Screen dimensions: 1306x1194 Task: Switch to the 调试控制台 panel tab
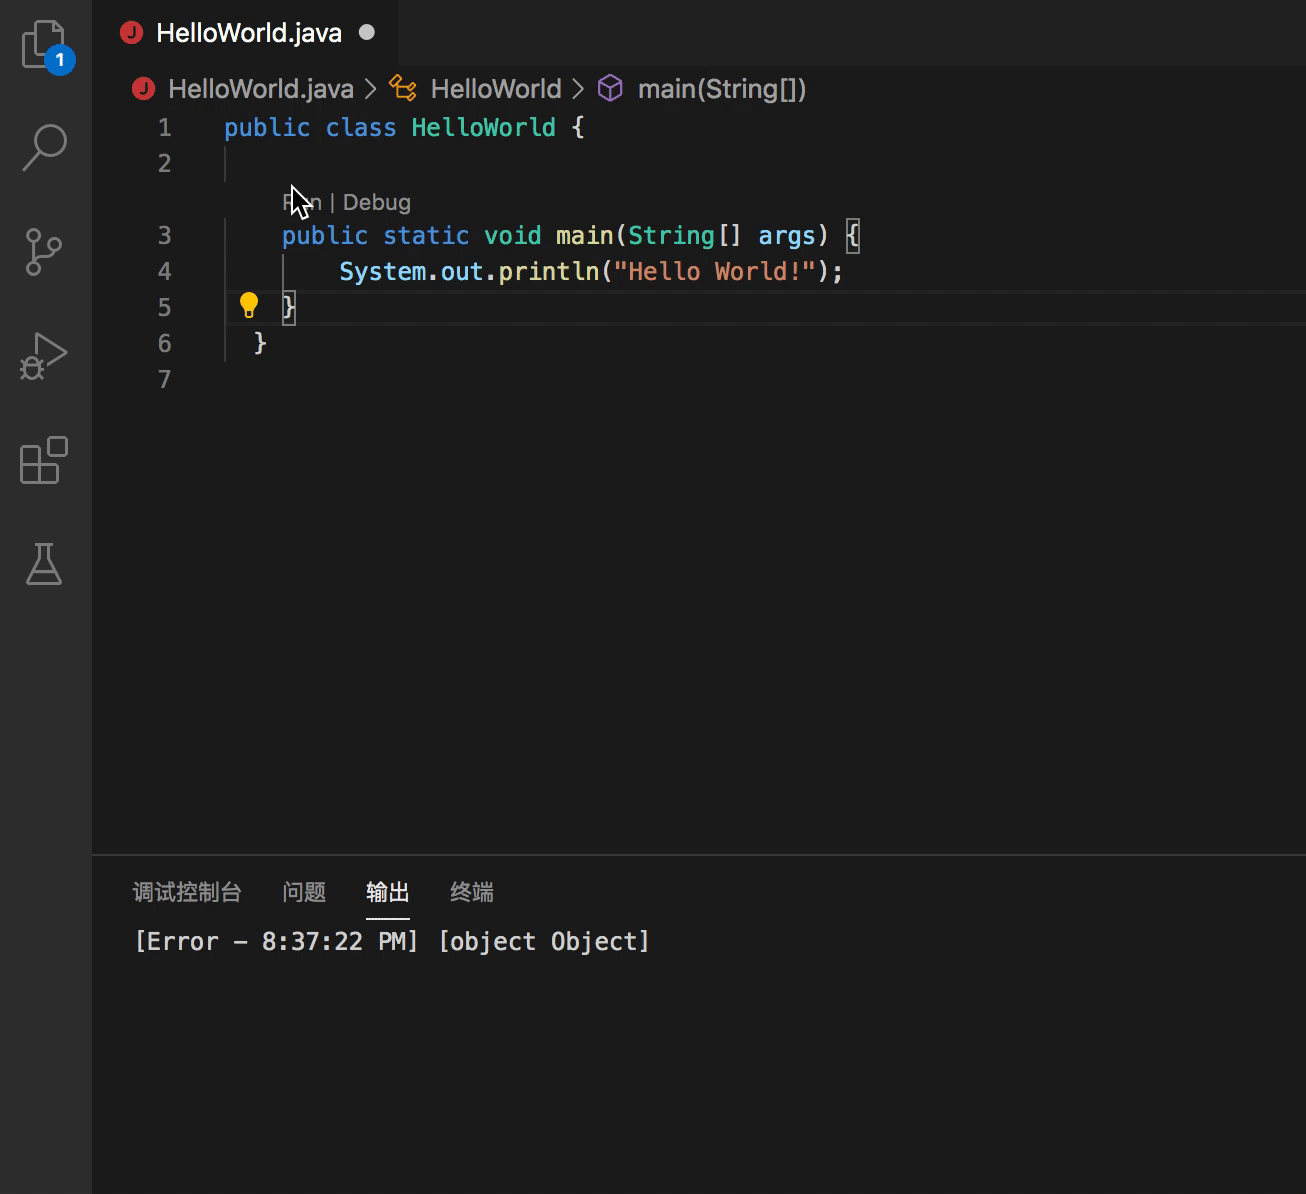click(187, 892)
